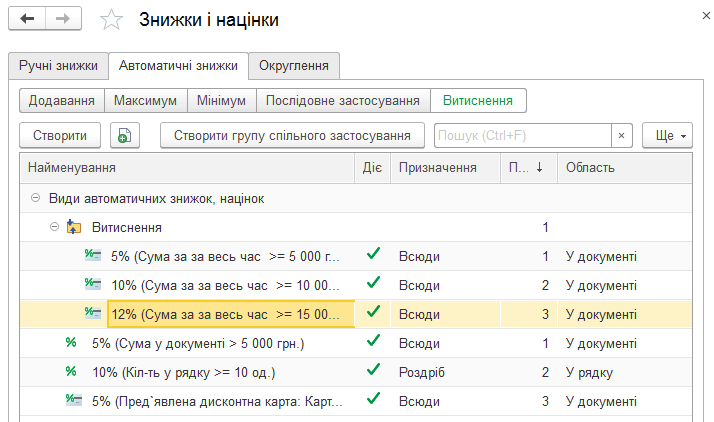Click Всюди in the дисконтна карта row
Image resolution: width=714 pixels, height=422 pixels.
pyautogui.click(x=419, y=402)
